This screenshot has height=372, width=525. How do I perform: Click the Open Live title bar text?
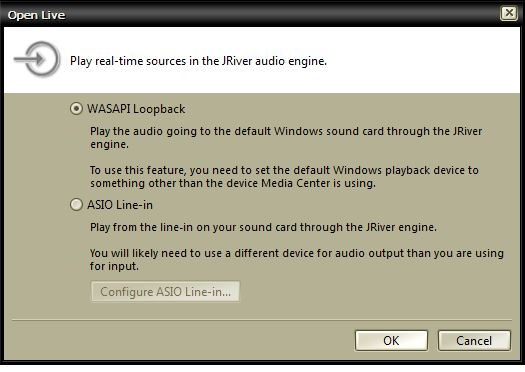[36, 15]
